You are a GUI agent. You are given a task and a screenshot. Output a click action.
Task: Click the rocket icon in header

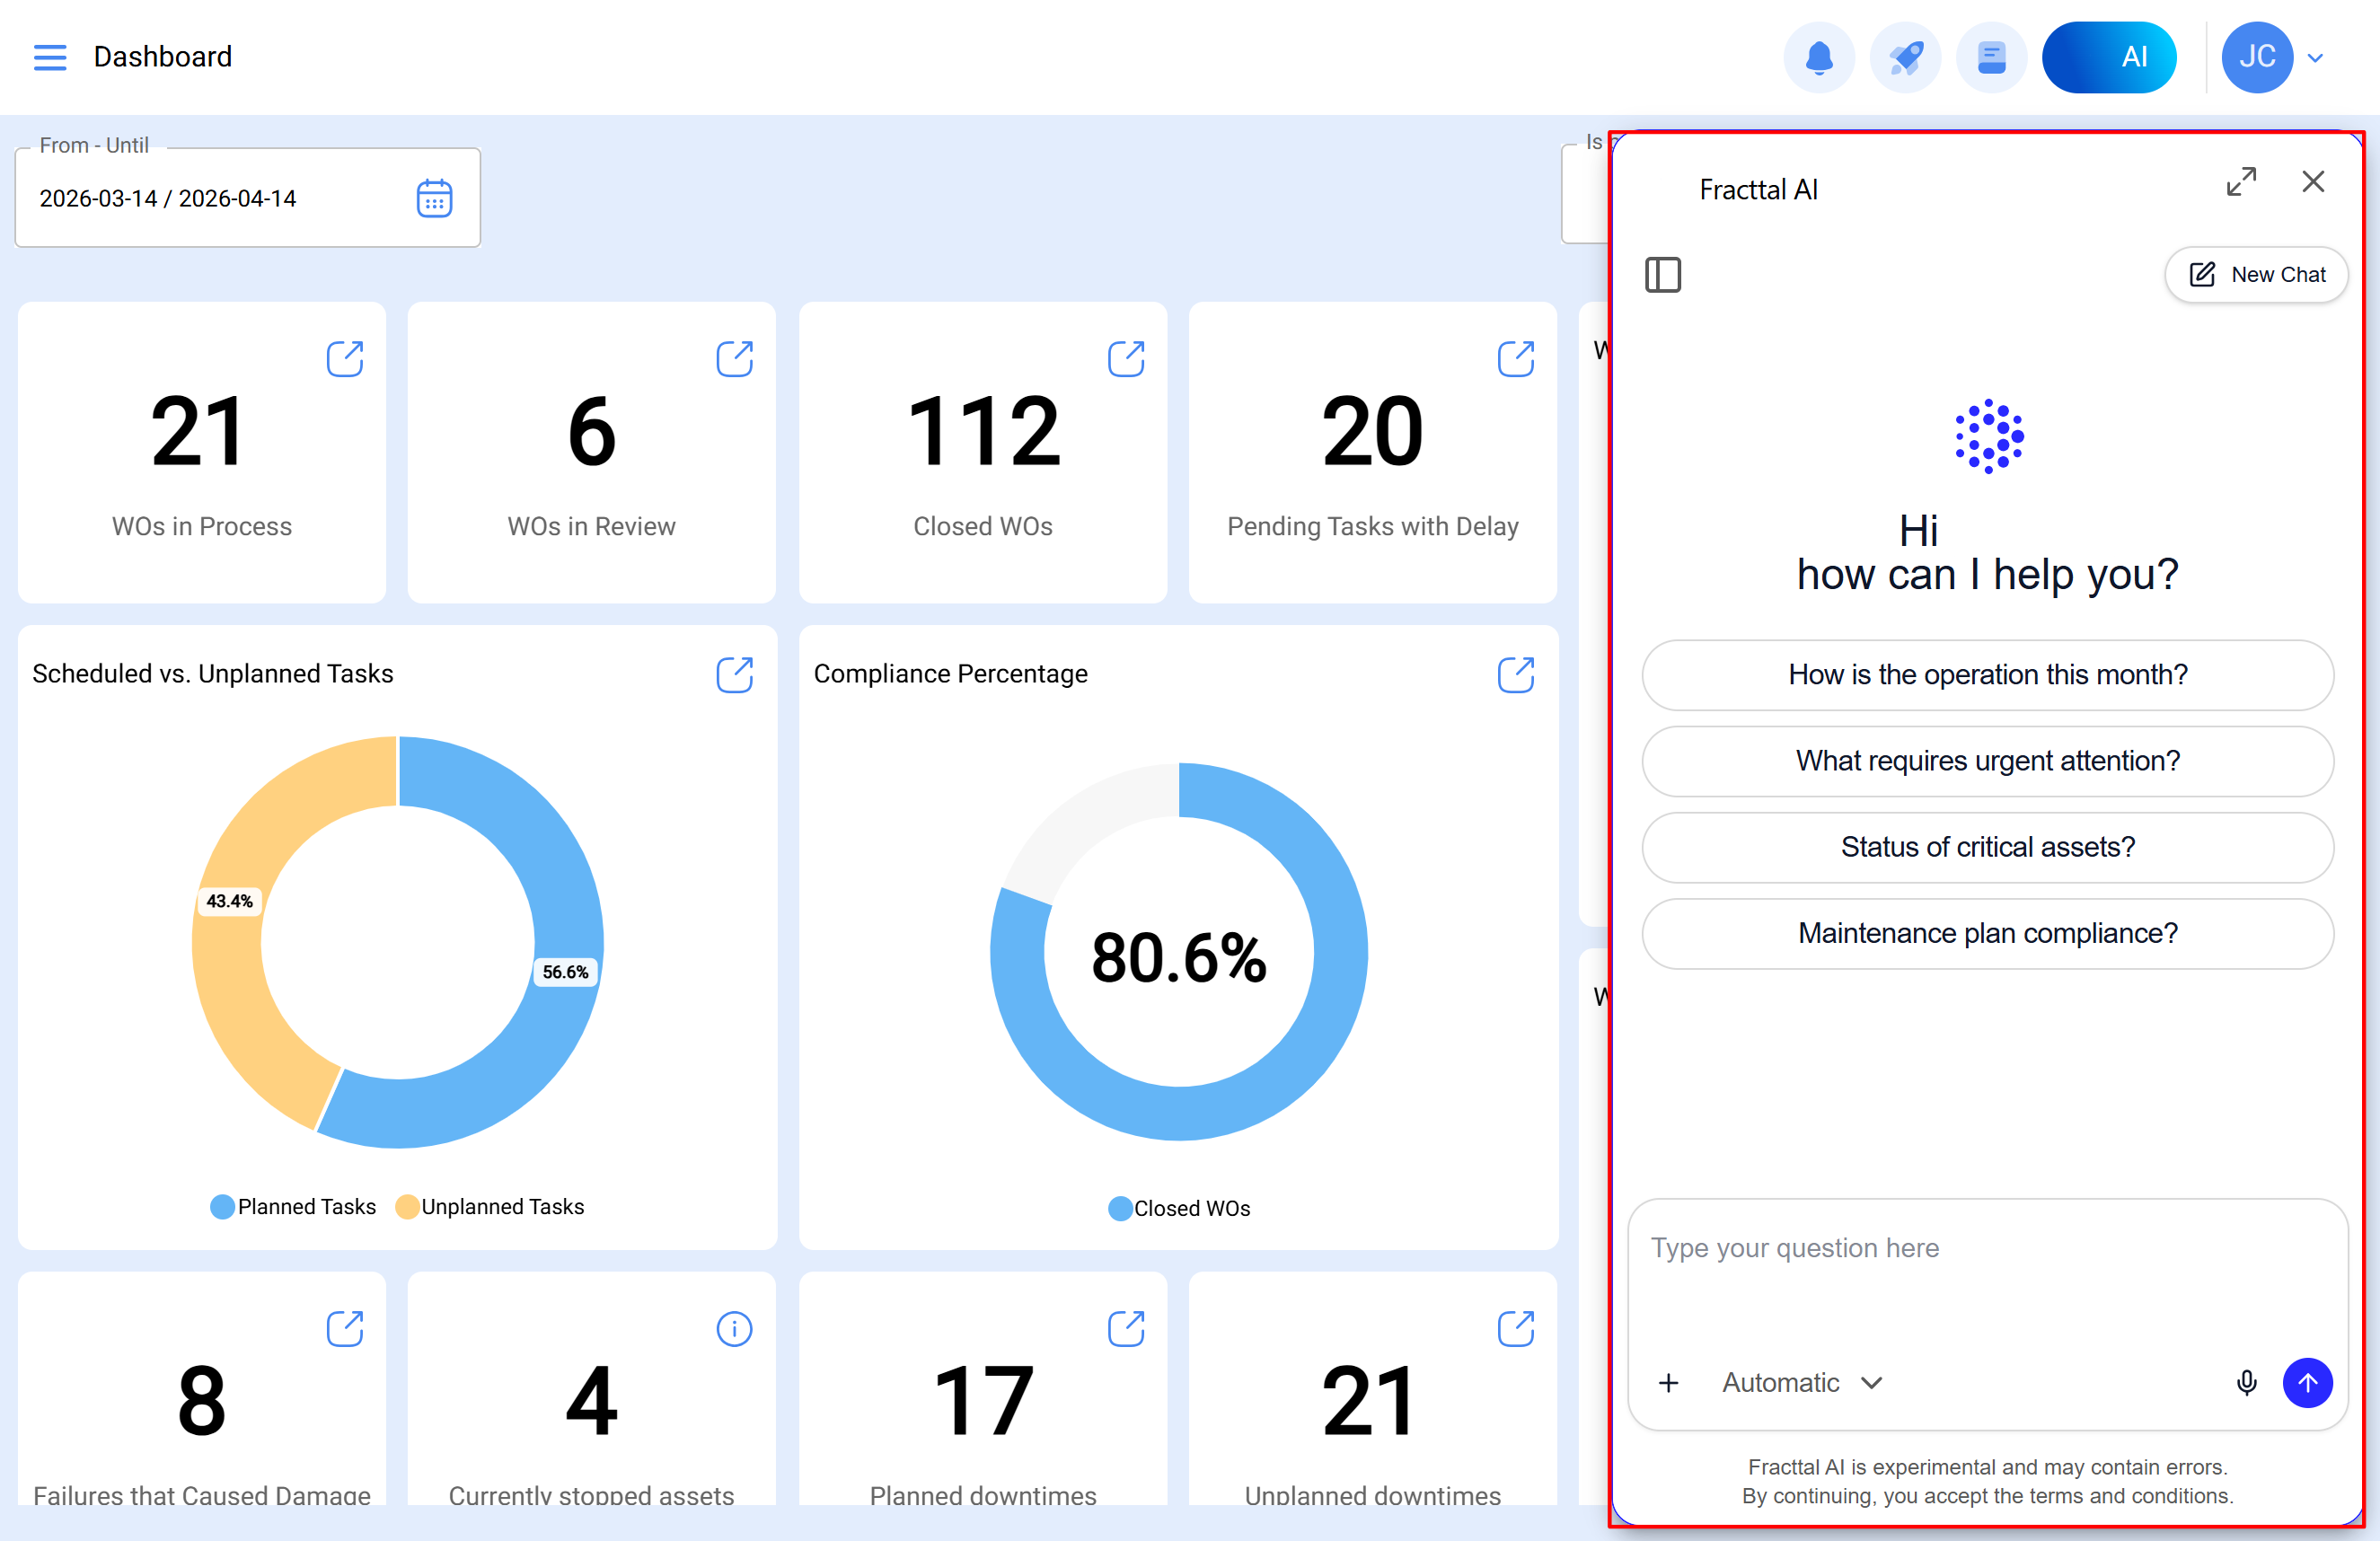(x=1905, y=57)
